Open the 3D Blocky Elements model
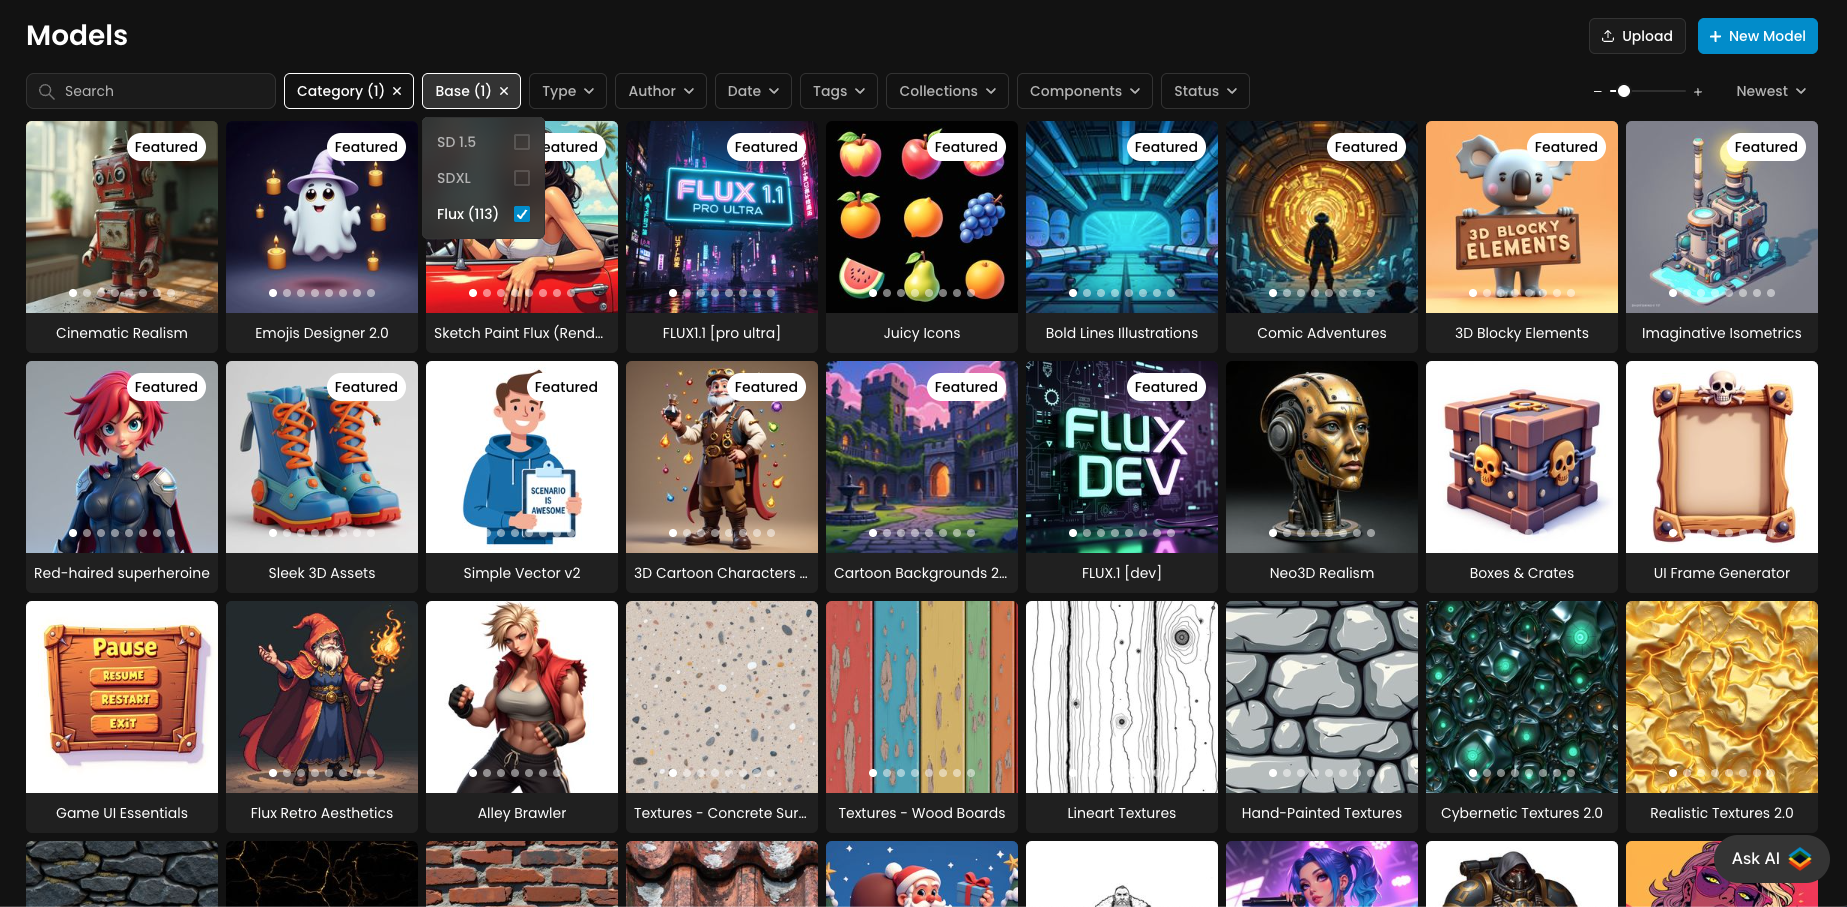This screenshot has height=907, width=1847. 1522,237
